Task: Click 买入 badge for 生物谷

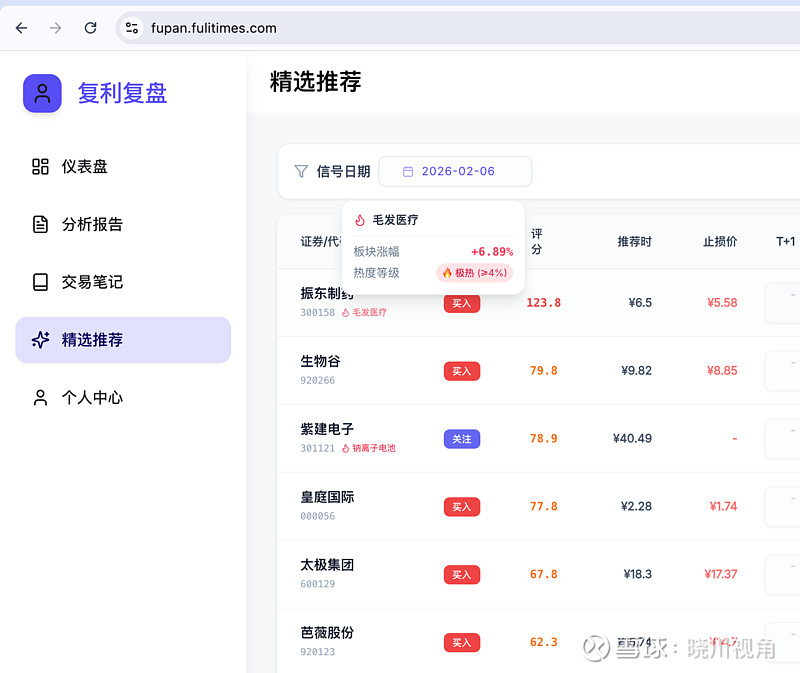Action: point(461,371)
